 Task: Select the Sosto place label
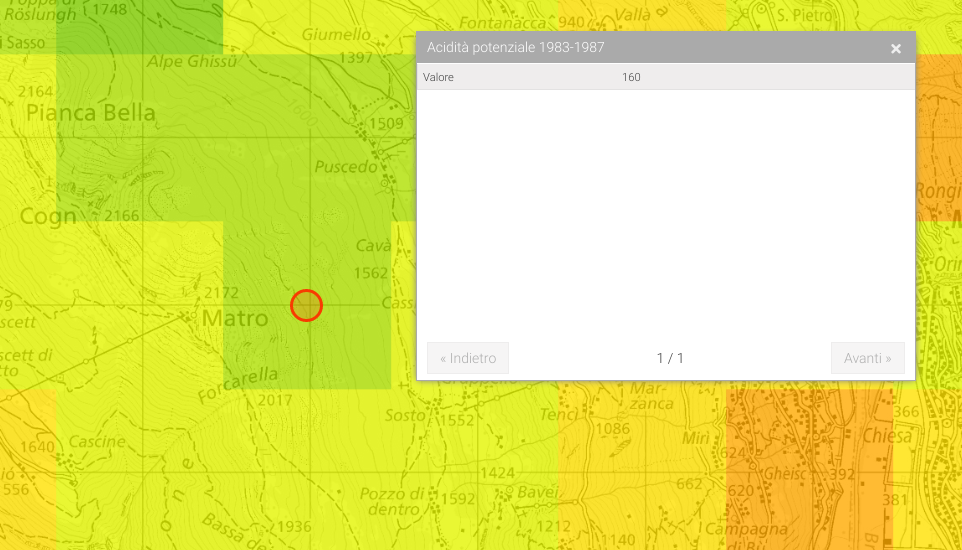click(x=405, y=415)
